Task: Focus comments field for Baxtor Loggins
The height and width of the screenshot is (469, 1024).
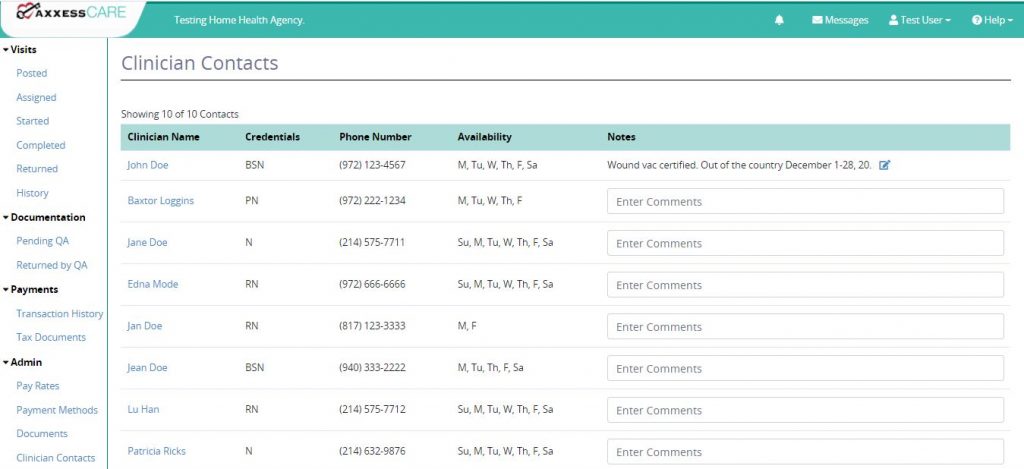Action: pos(805,201)
